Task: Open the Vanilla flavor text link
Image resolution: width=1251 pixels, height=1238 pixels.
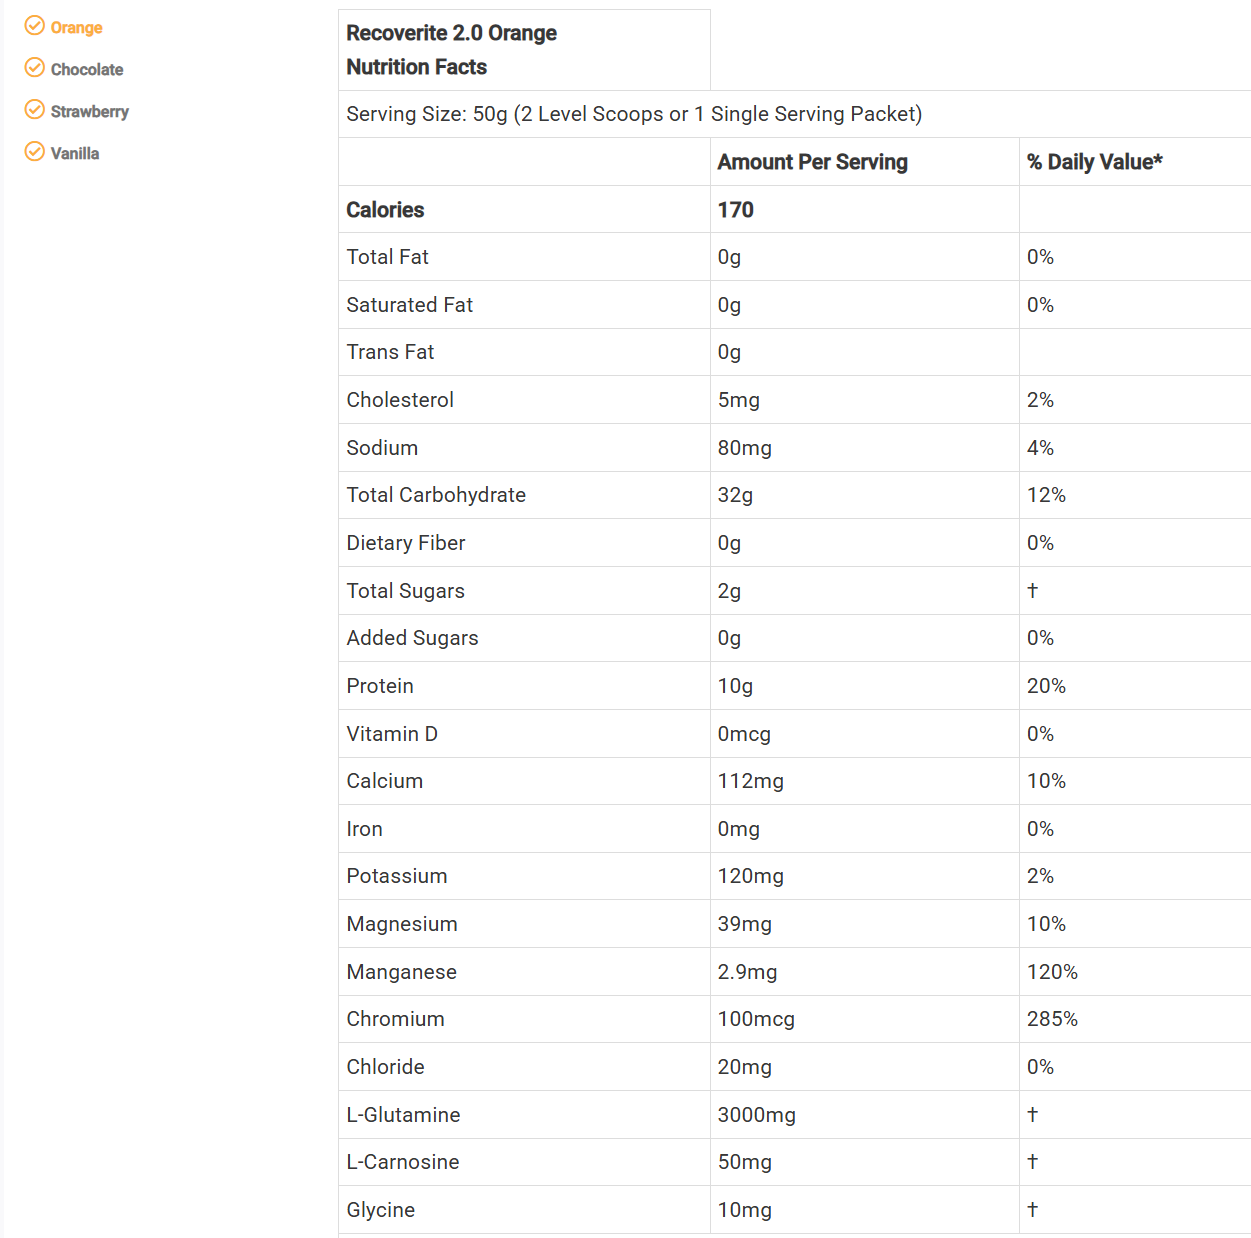Action: pos(75,154)
